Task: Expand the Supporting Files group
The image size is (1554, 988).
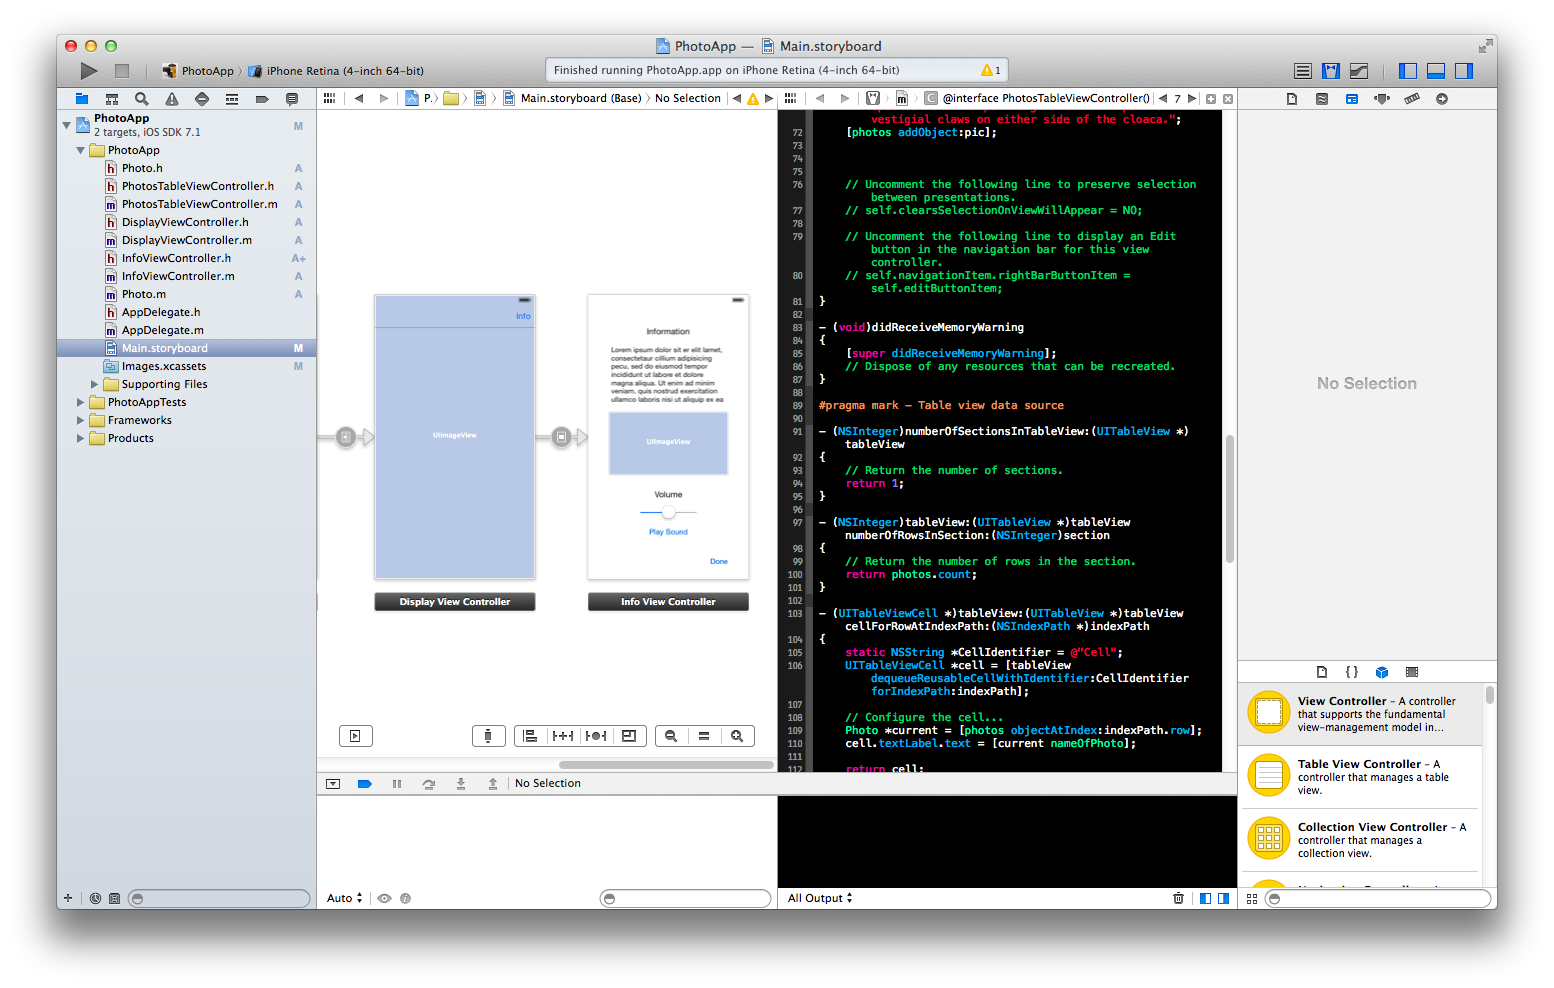Action: click(x=95, y=384)
